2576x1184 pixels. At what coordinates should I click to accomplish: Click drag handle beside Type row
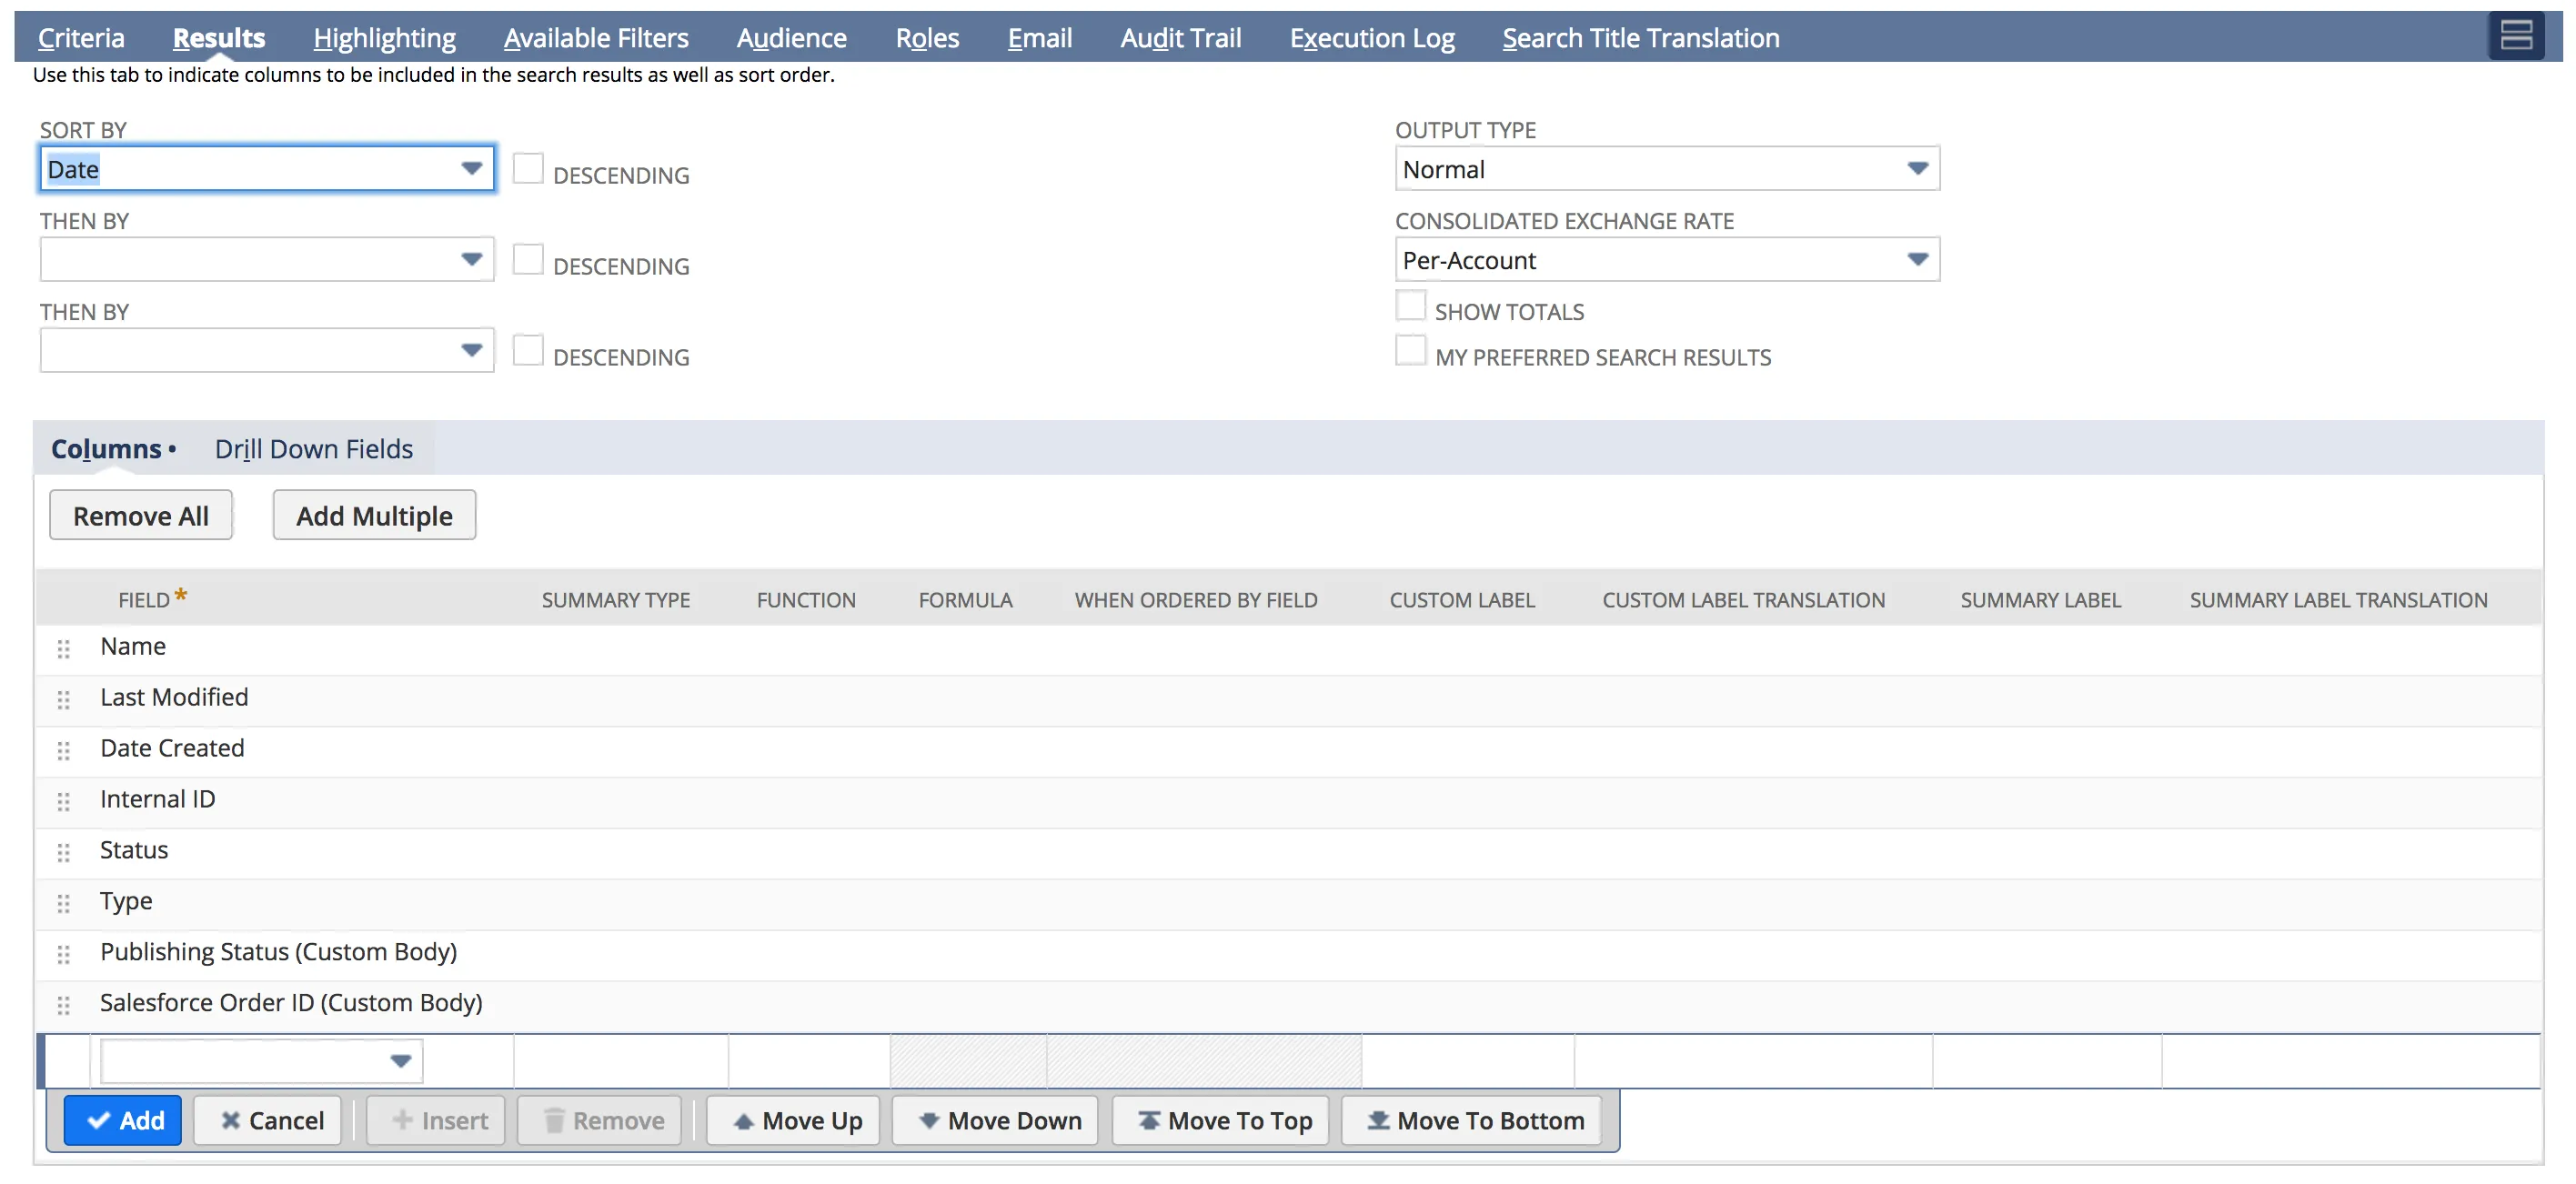(64, 903)
